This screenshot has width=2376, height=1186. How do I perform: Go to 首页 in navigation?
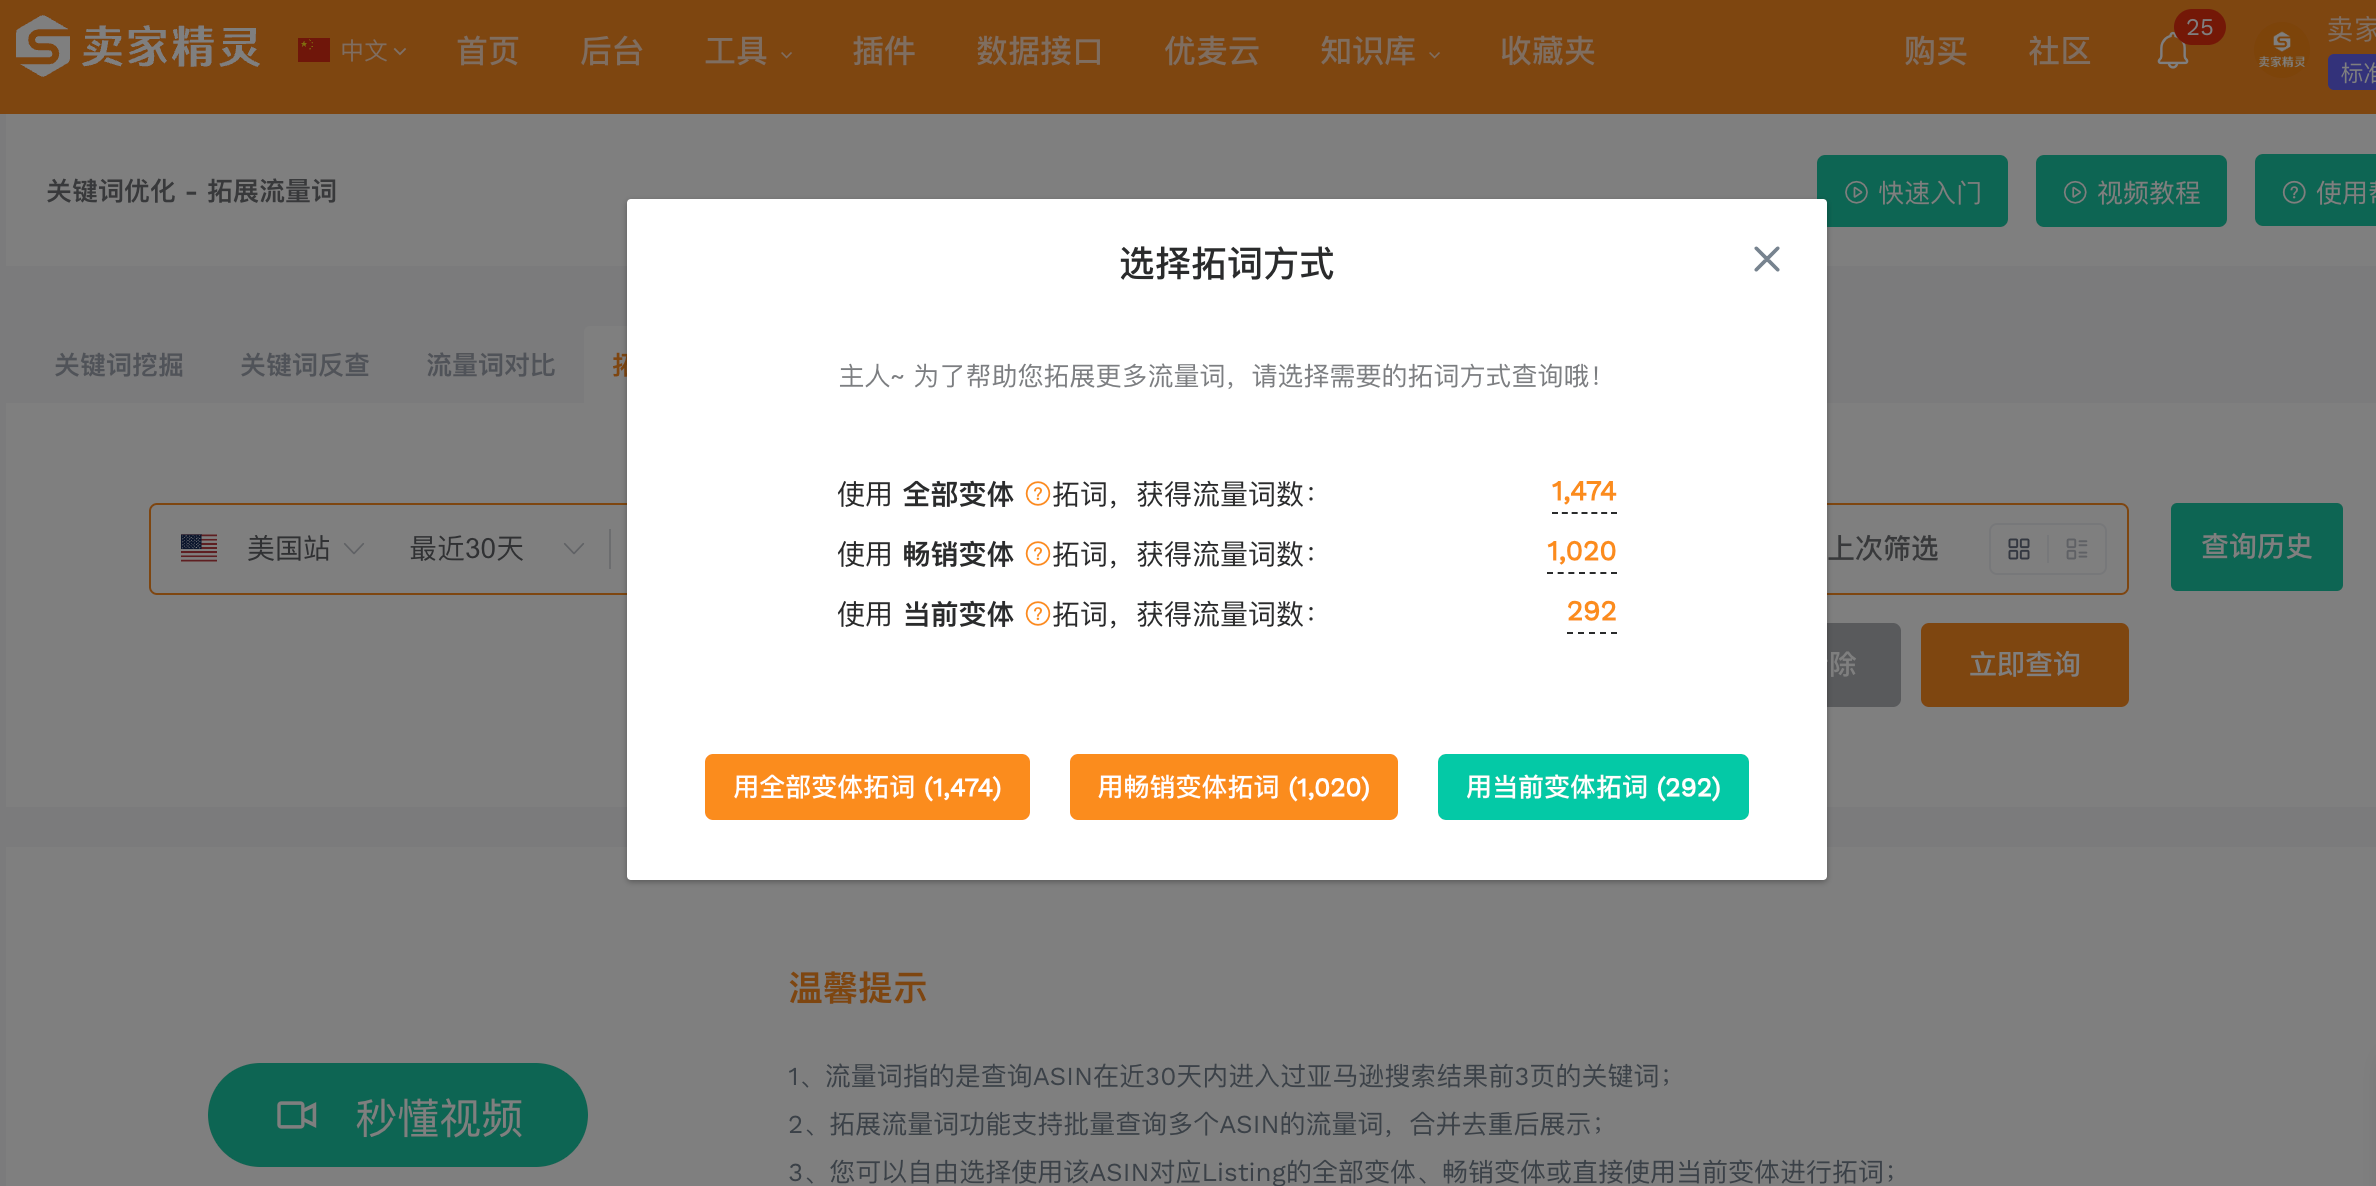point(487,50)
